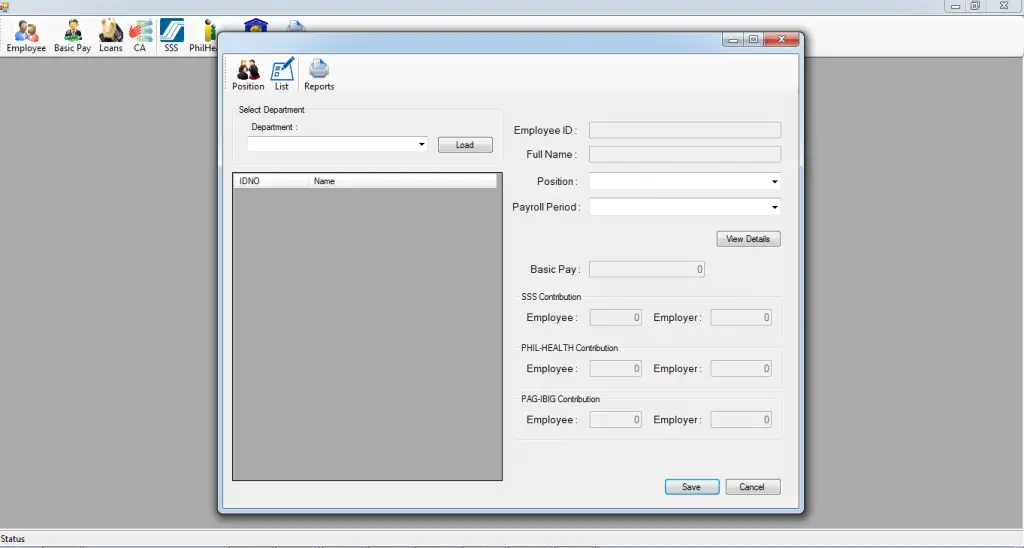
Task: Click the List icon in dialog toolbar
Action: 282,74
